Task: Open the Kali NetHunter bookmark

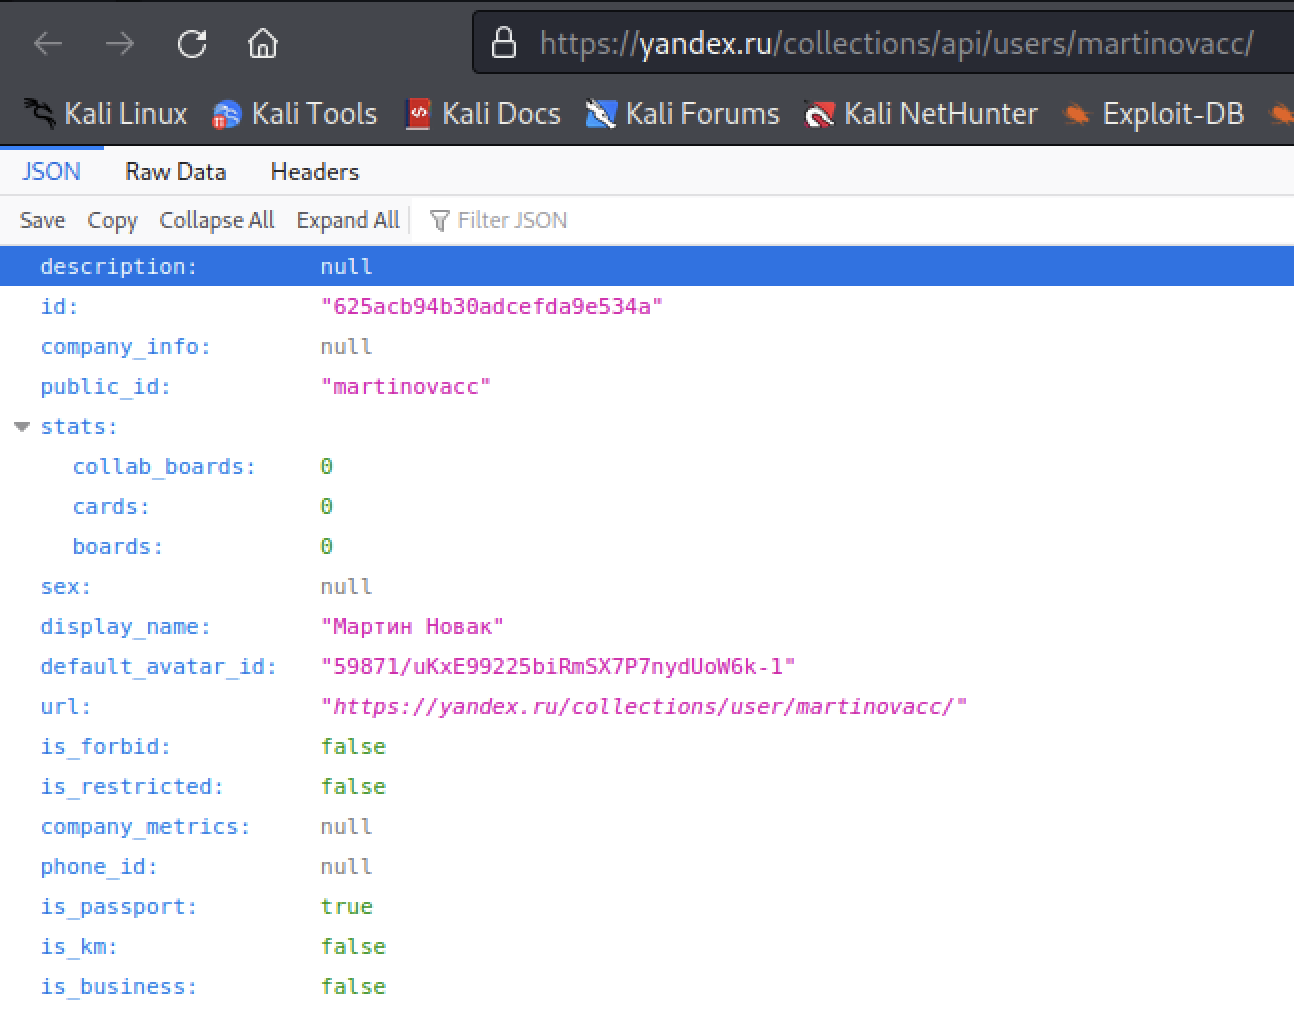Action: click(921, 115)
